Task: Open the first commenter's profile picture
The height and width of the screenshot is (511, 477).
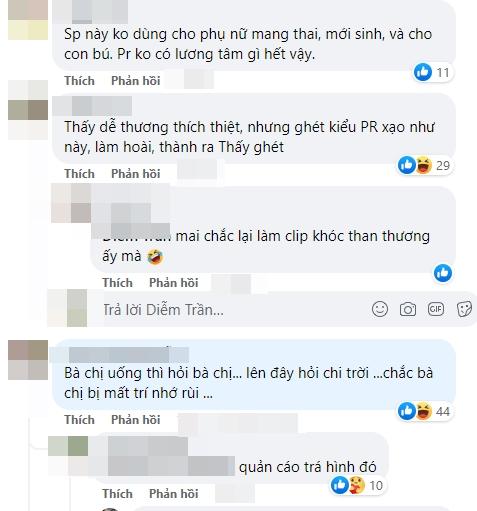Action: click(28, 20)
